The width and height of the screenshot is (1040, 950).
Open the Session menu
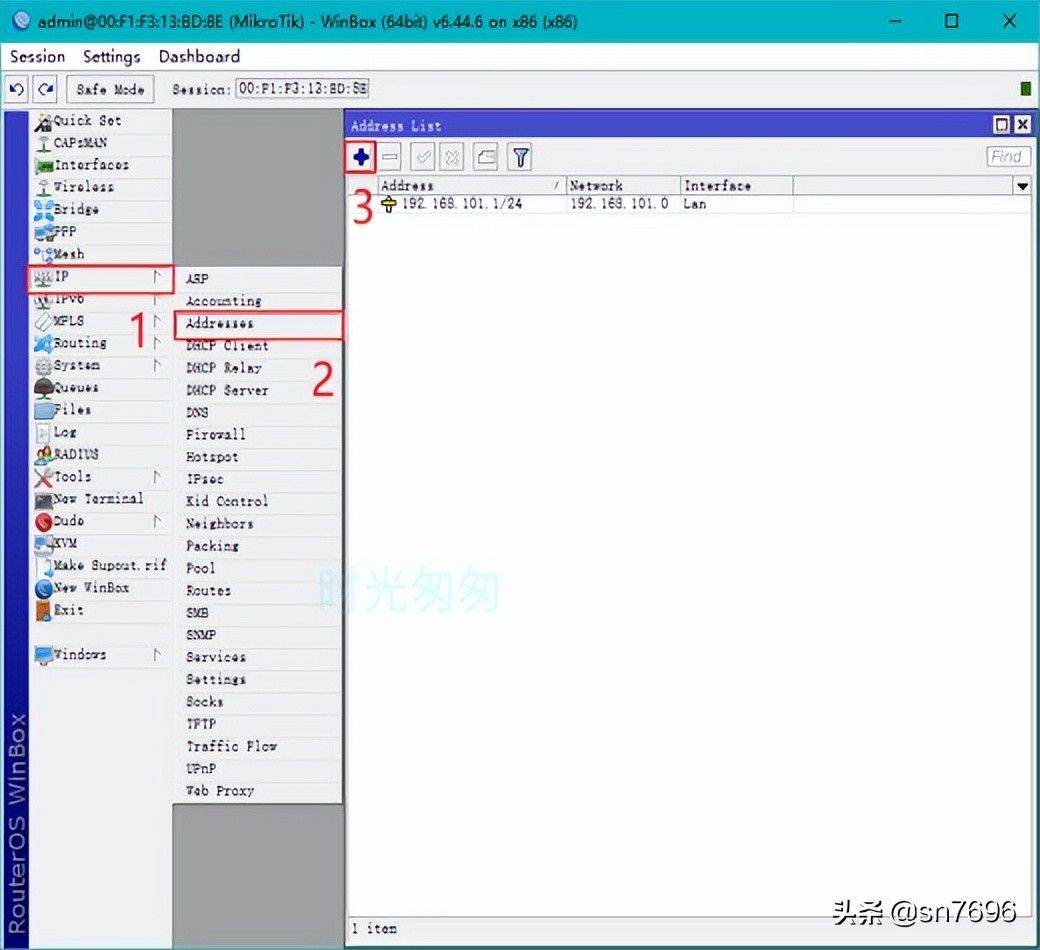(37, 56)
